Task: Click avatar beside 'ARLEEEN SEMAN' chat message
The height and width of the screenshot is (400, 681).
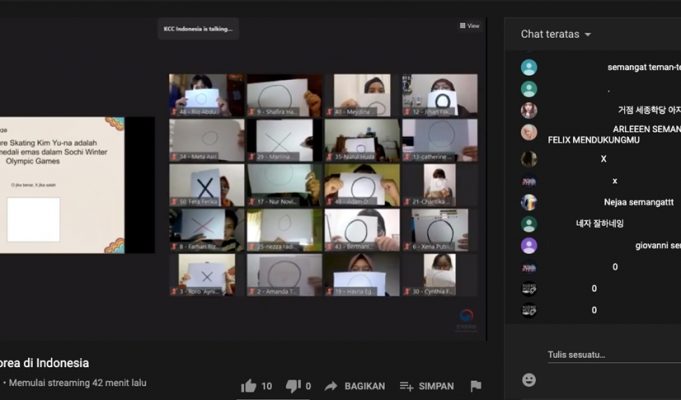Action: (529, 132)
